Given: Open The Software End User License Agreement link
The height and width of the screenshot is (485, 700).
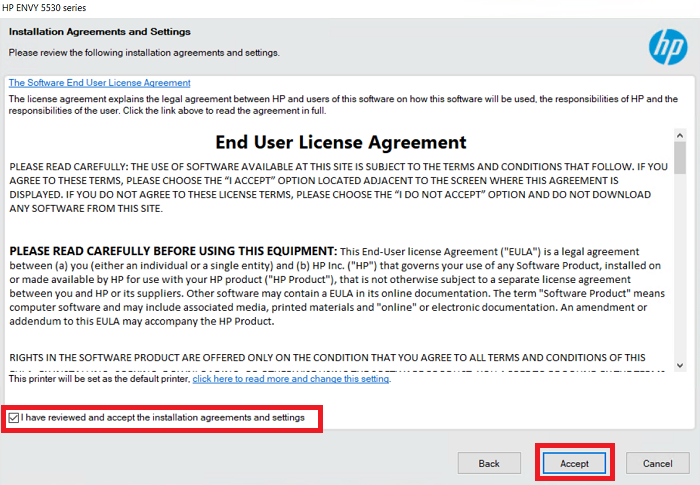Looking at the screenshot, I should (x=100, y=83).
